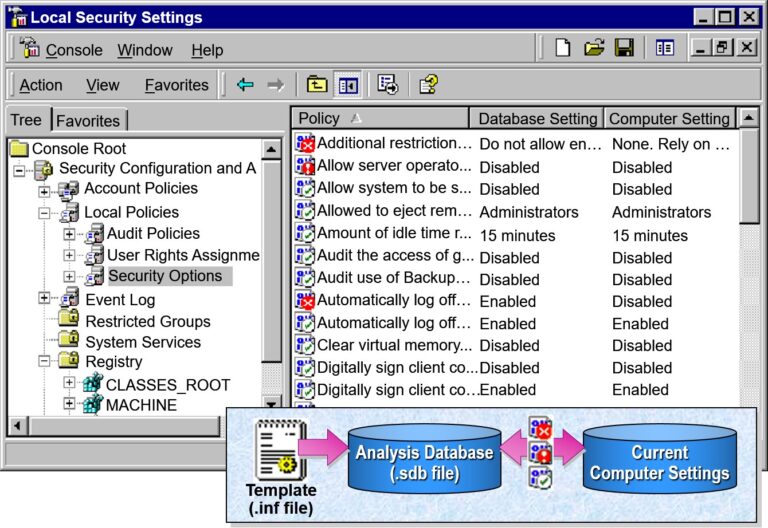Click the Save console floppy disk icon
Viewport: 768px width, 528px height.
[x=624, y=48]
